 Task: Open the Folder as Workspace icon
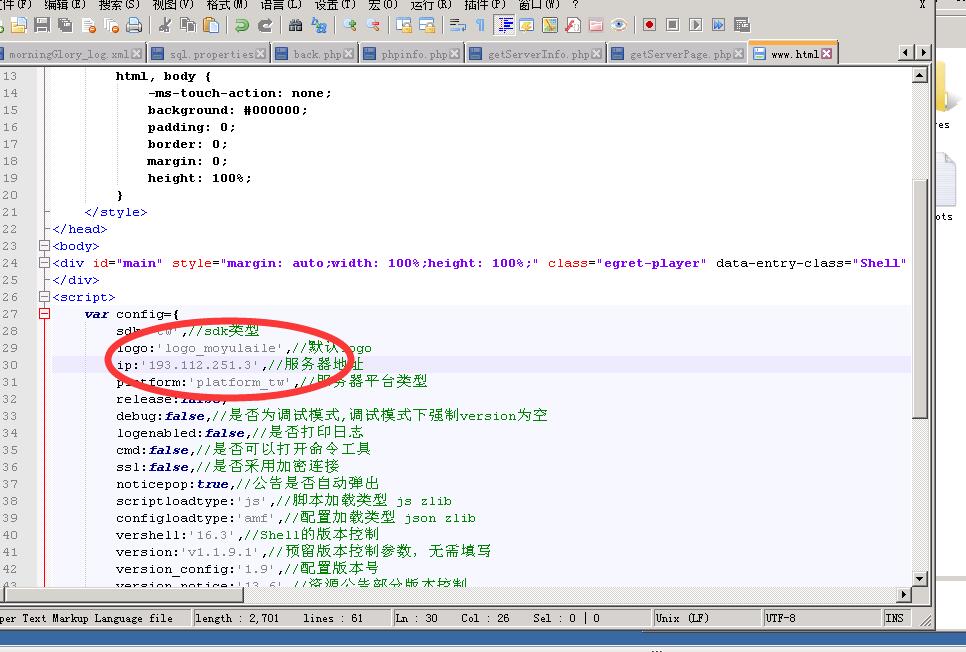pos(596,25)
